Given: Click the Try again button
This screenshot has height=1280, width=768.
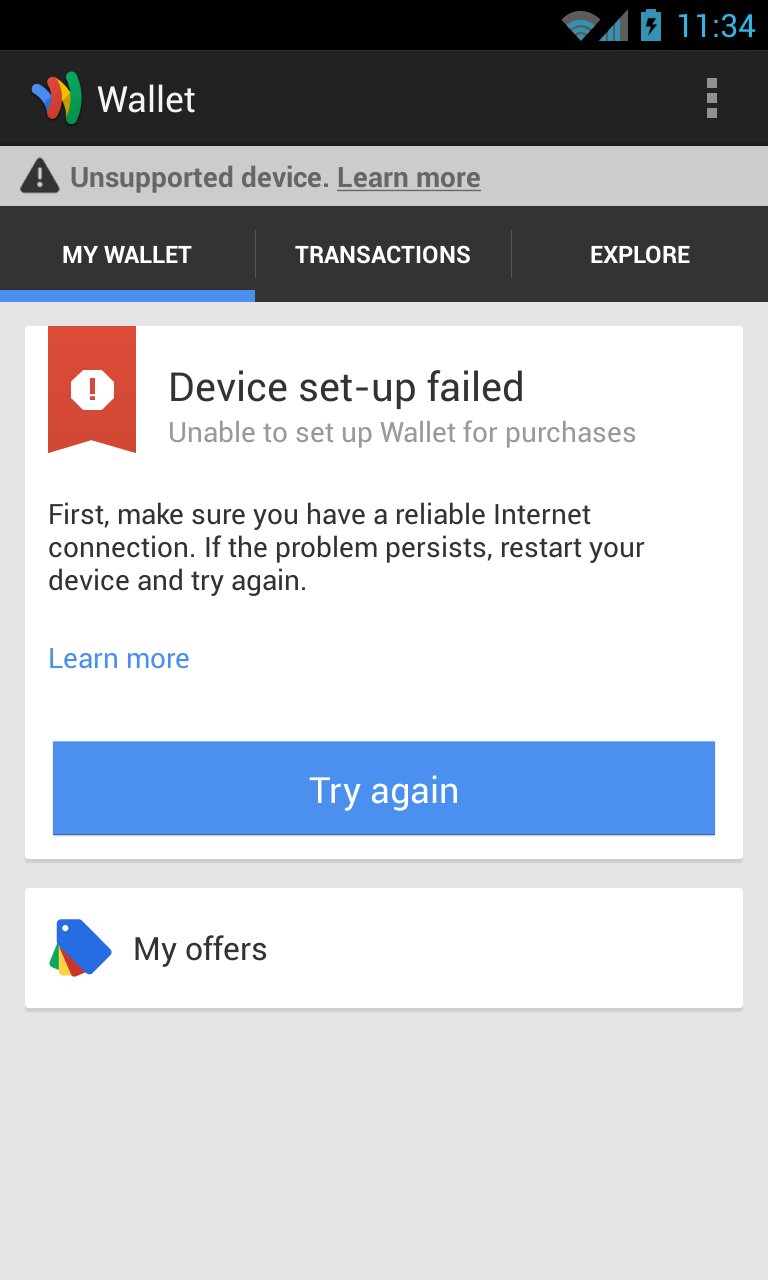Looking at the screenshot, I should point(384,788).
